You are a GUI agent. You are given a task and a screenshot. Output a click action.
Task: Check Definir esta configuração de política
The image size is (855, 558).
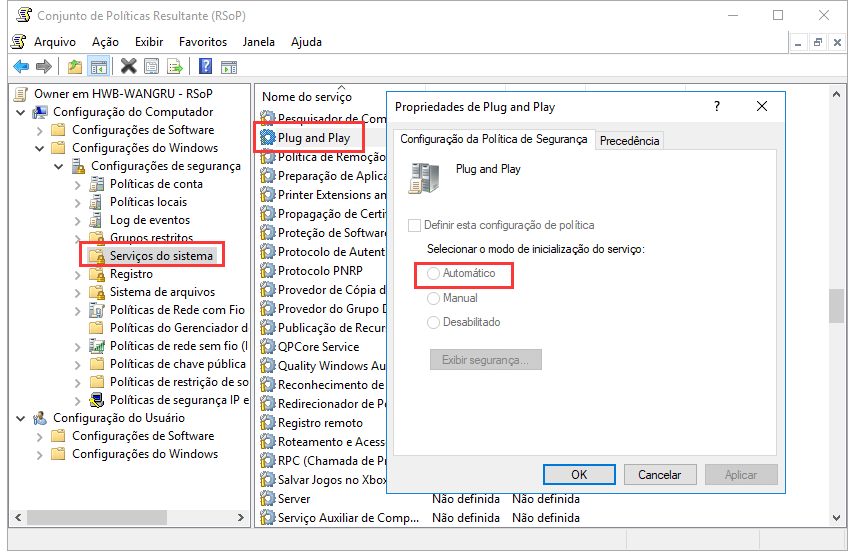414,225
